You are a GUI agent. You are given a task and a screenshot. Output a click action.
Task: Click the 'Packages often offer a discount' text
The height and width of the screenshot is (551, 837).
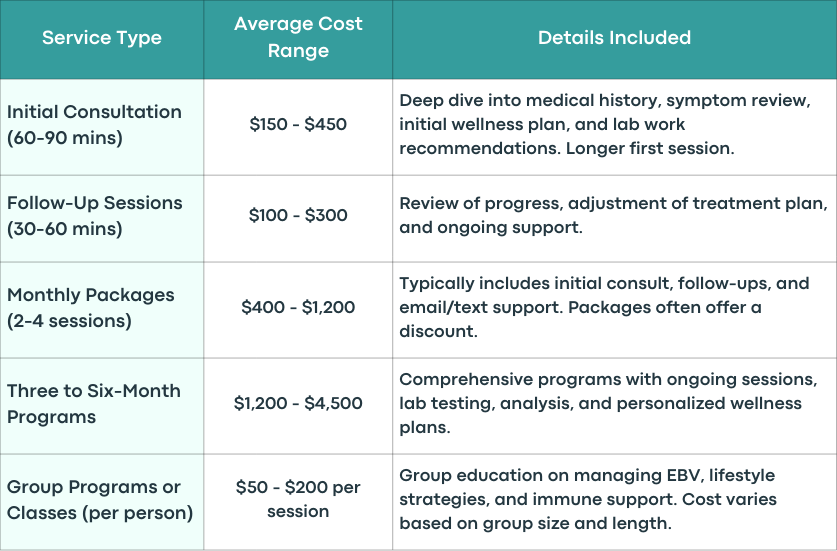(x=580, y=319)
